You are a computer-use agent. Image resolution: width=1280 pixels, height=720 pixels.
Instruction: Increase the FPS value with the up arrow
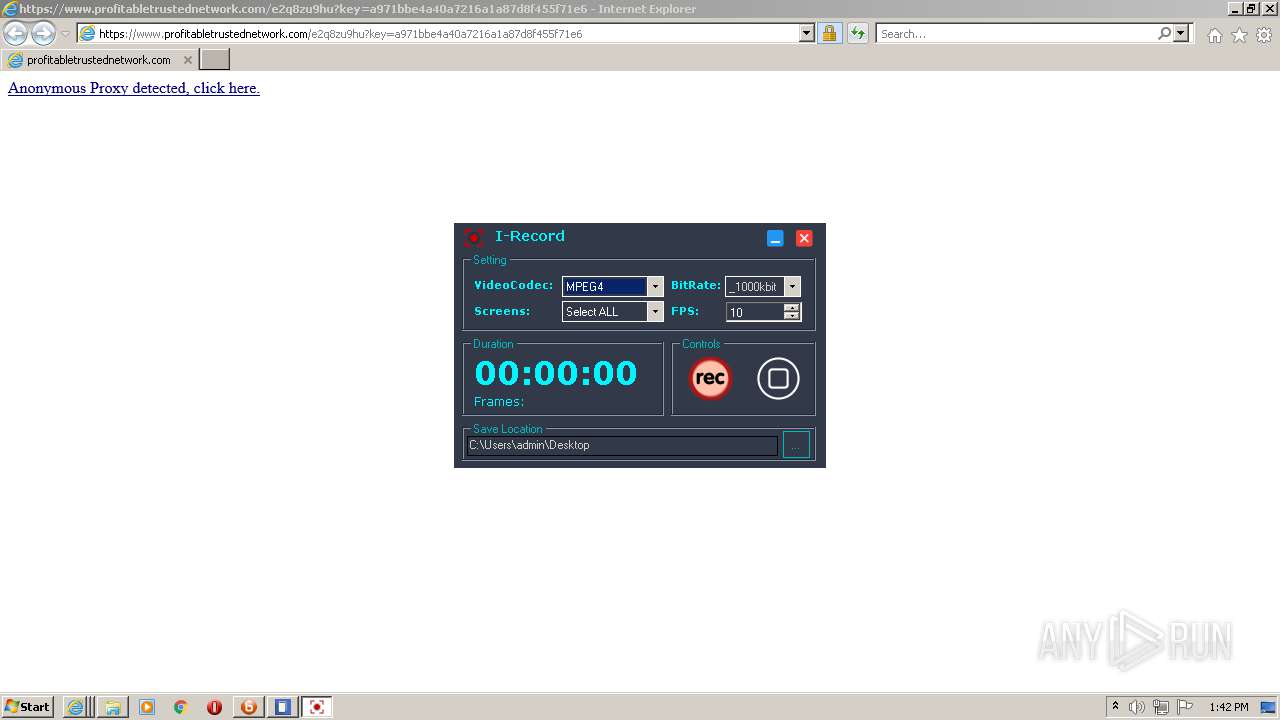pos(791,307)
